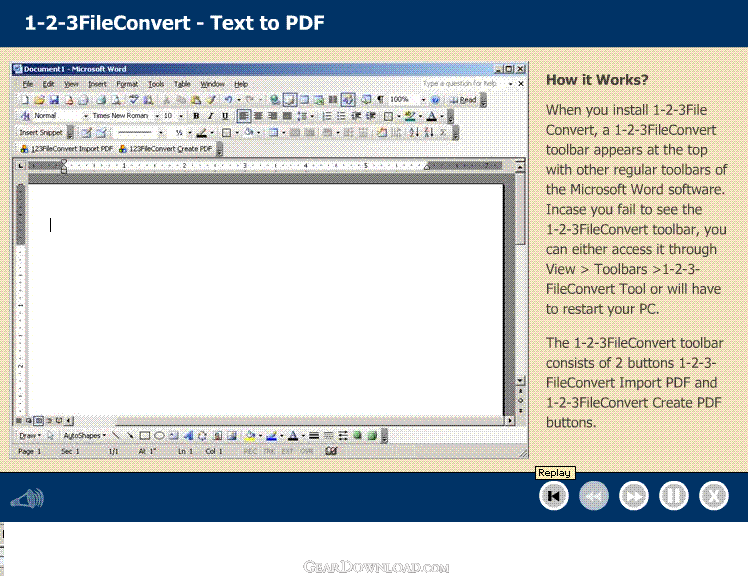
Task: Toggle Bold formatting
Action: [196, 116]
